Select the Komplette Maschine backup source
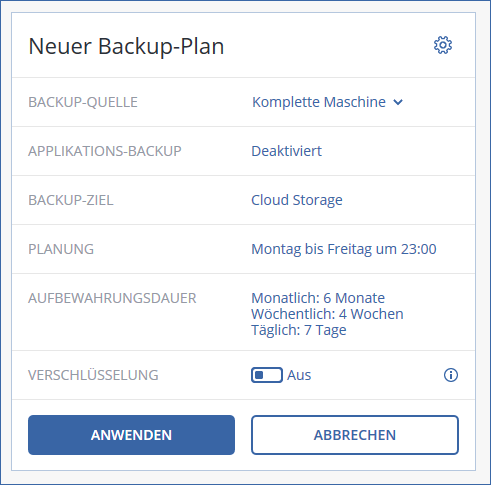 (319, 102)
